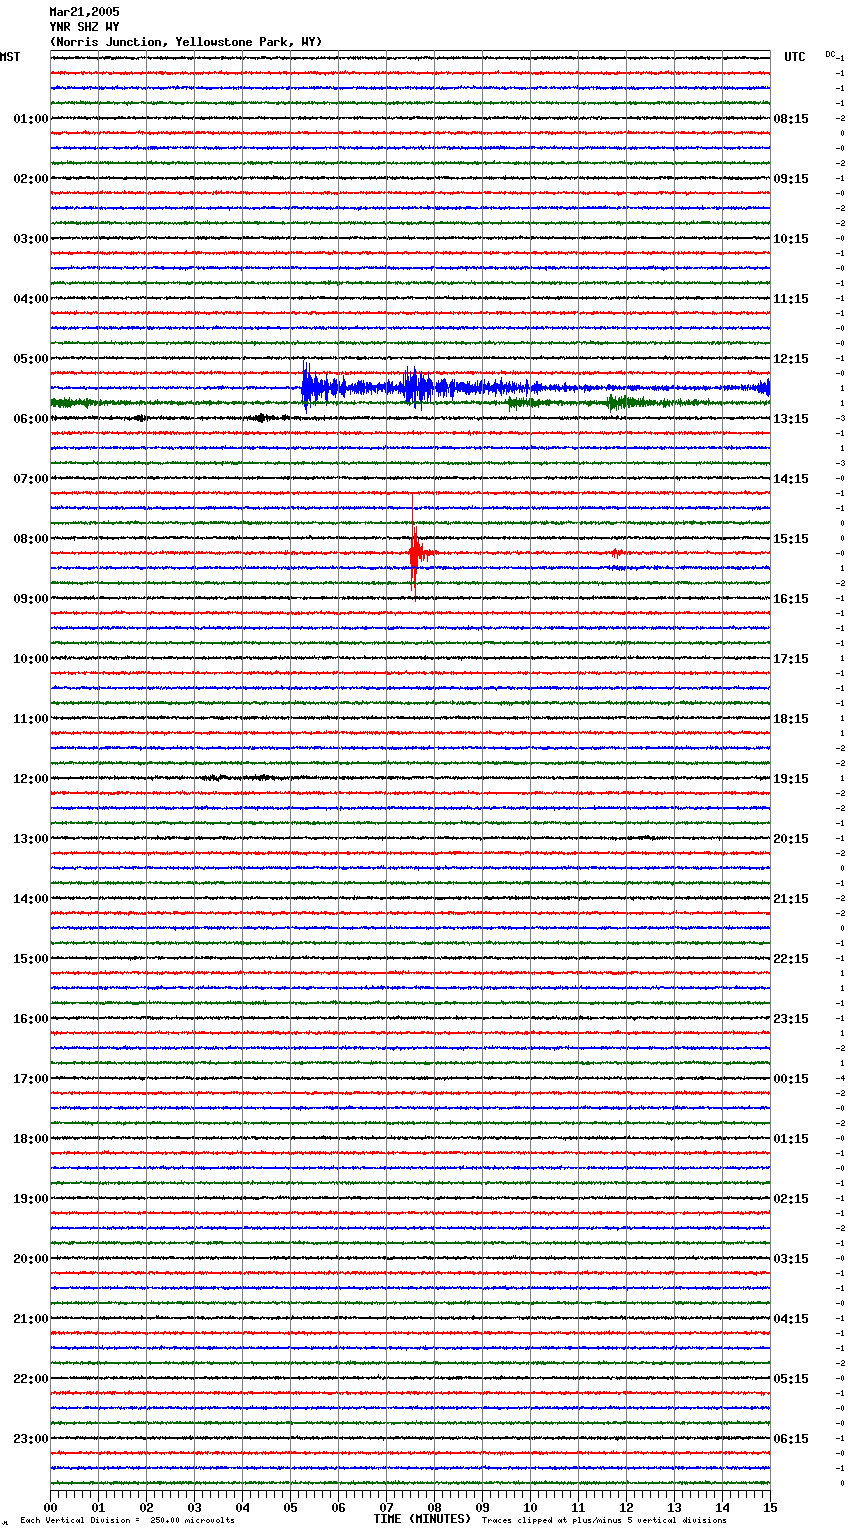Click the 12:15 UTC time label

click(x=791, y=359)
